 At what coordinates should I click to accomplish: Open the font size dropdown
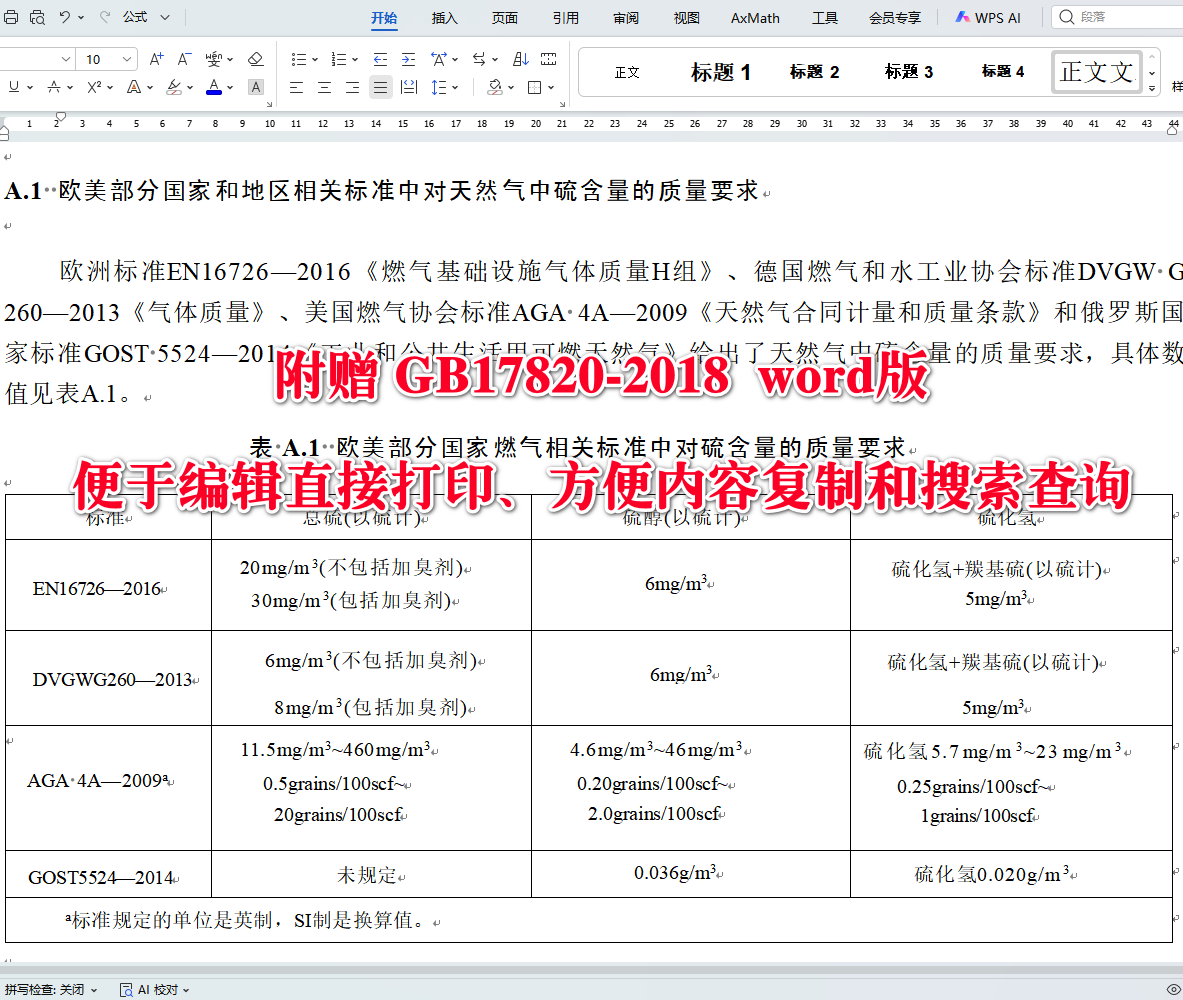click(126, 58)
